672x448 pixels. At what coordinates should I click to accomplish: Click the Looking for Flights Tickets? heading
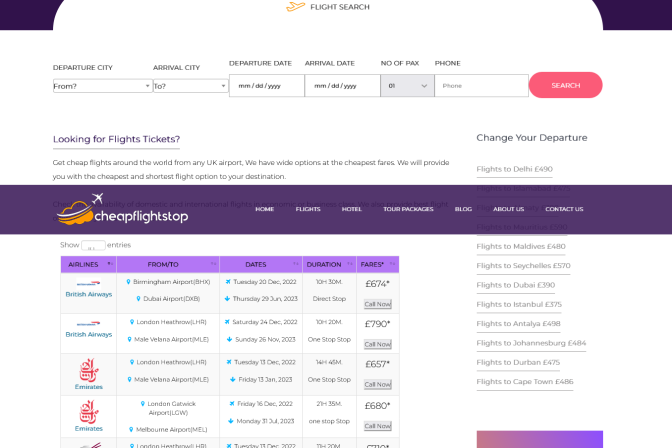pos(116,139)
